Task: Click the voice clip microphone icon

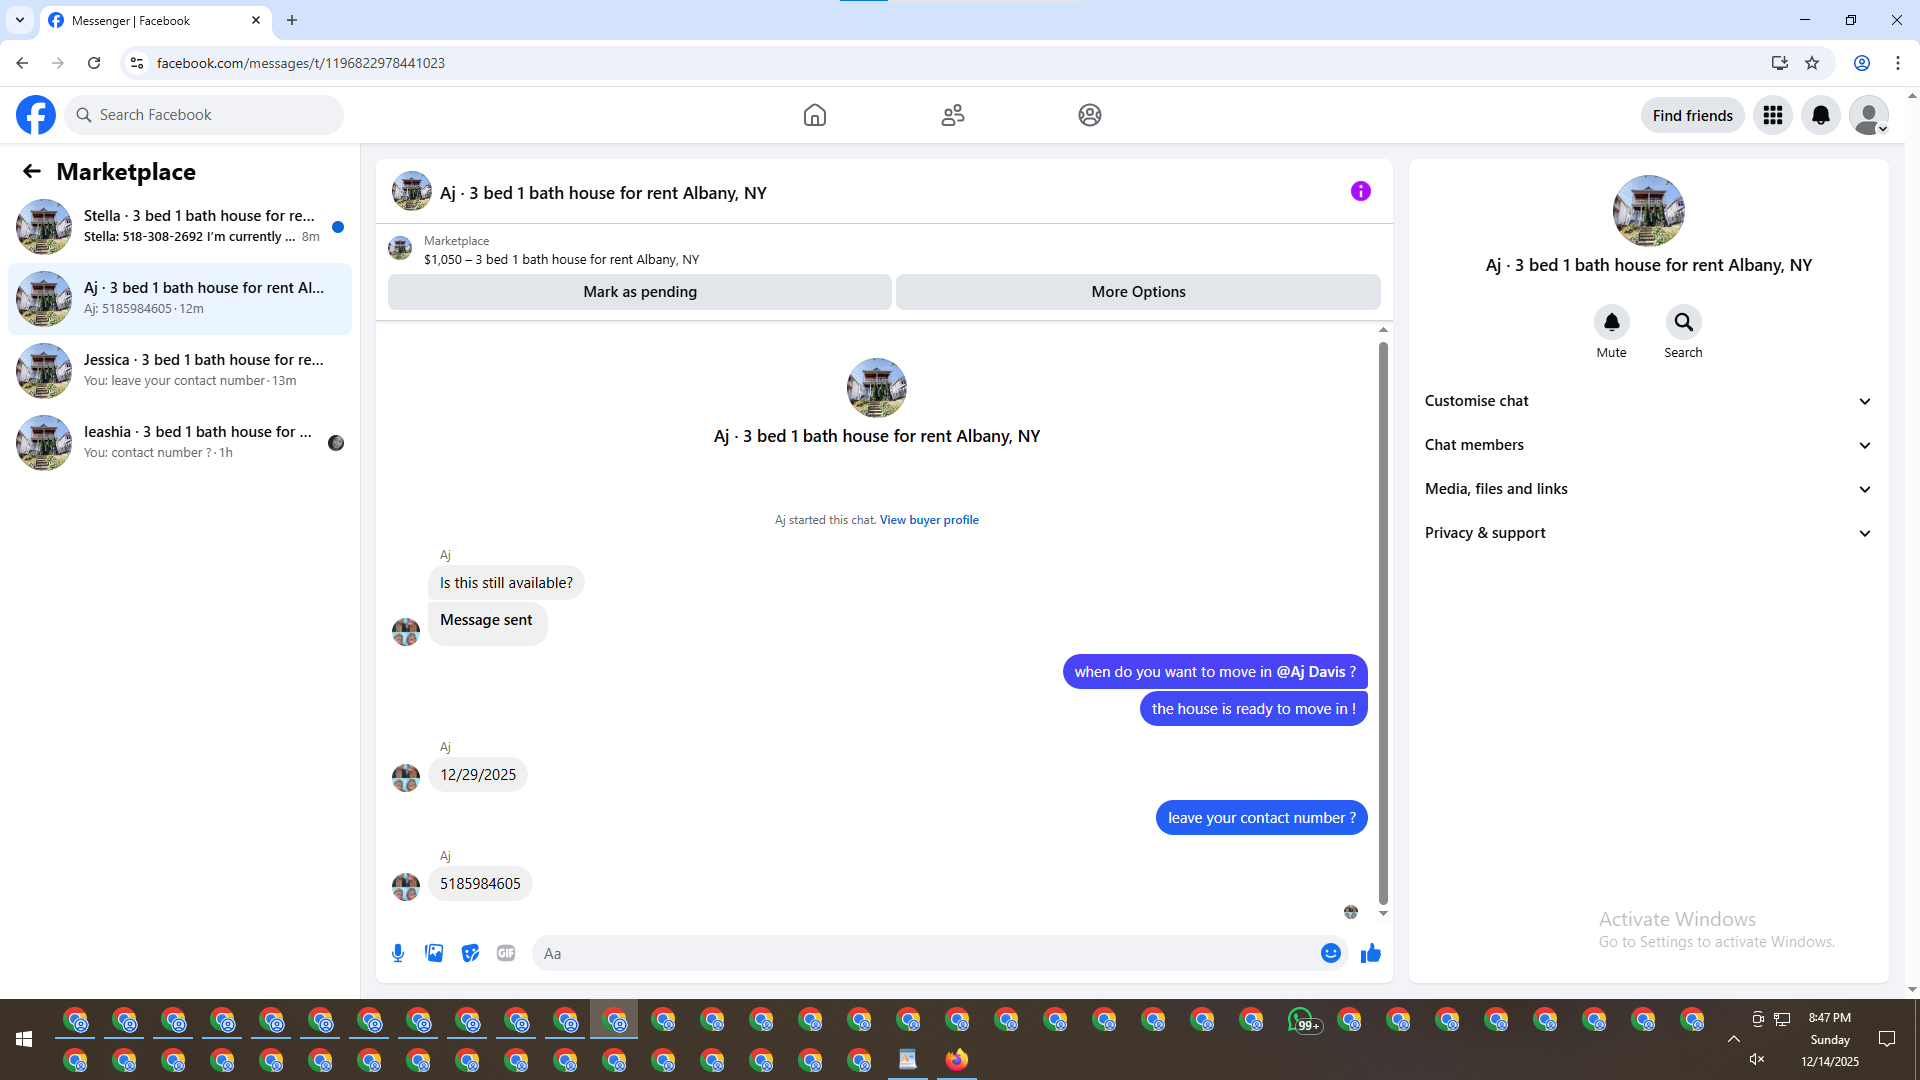Action: 398,953
